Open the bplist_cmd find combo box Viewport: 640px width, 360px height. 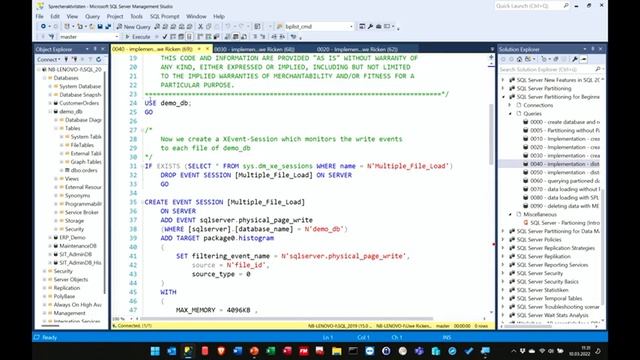[x=351, y=27]
